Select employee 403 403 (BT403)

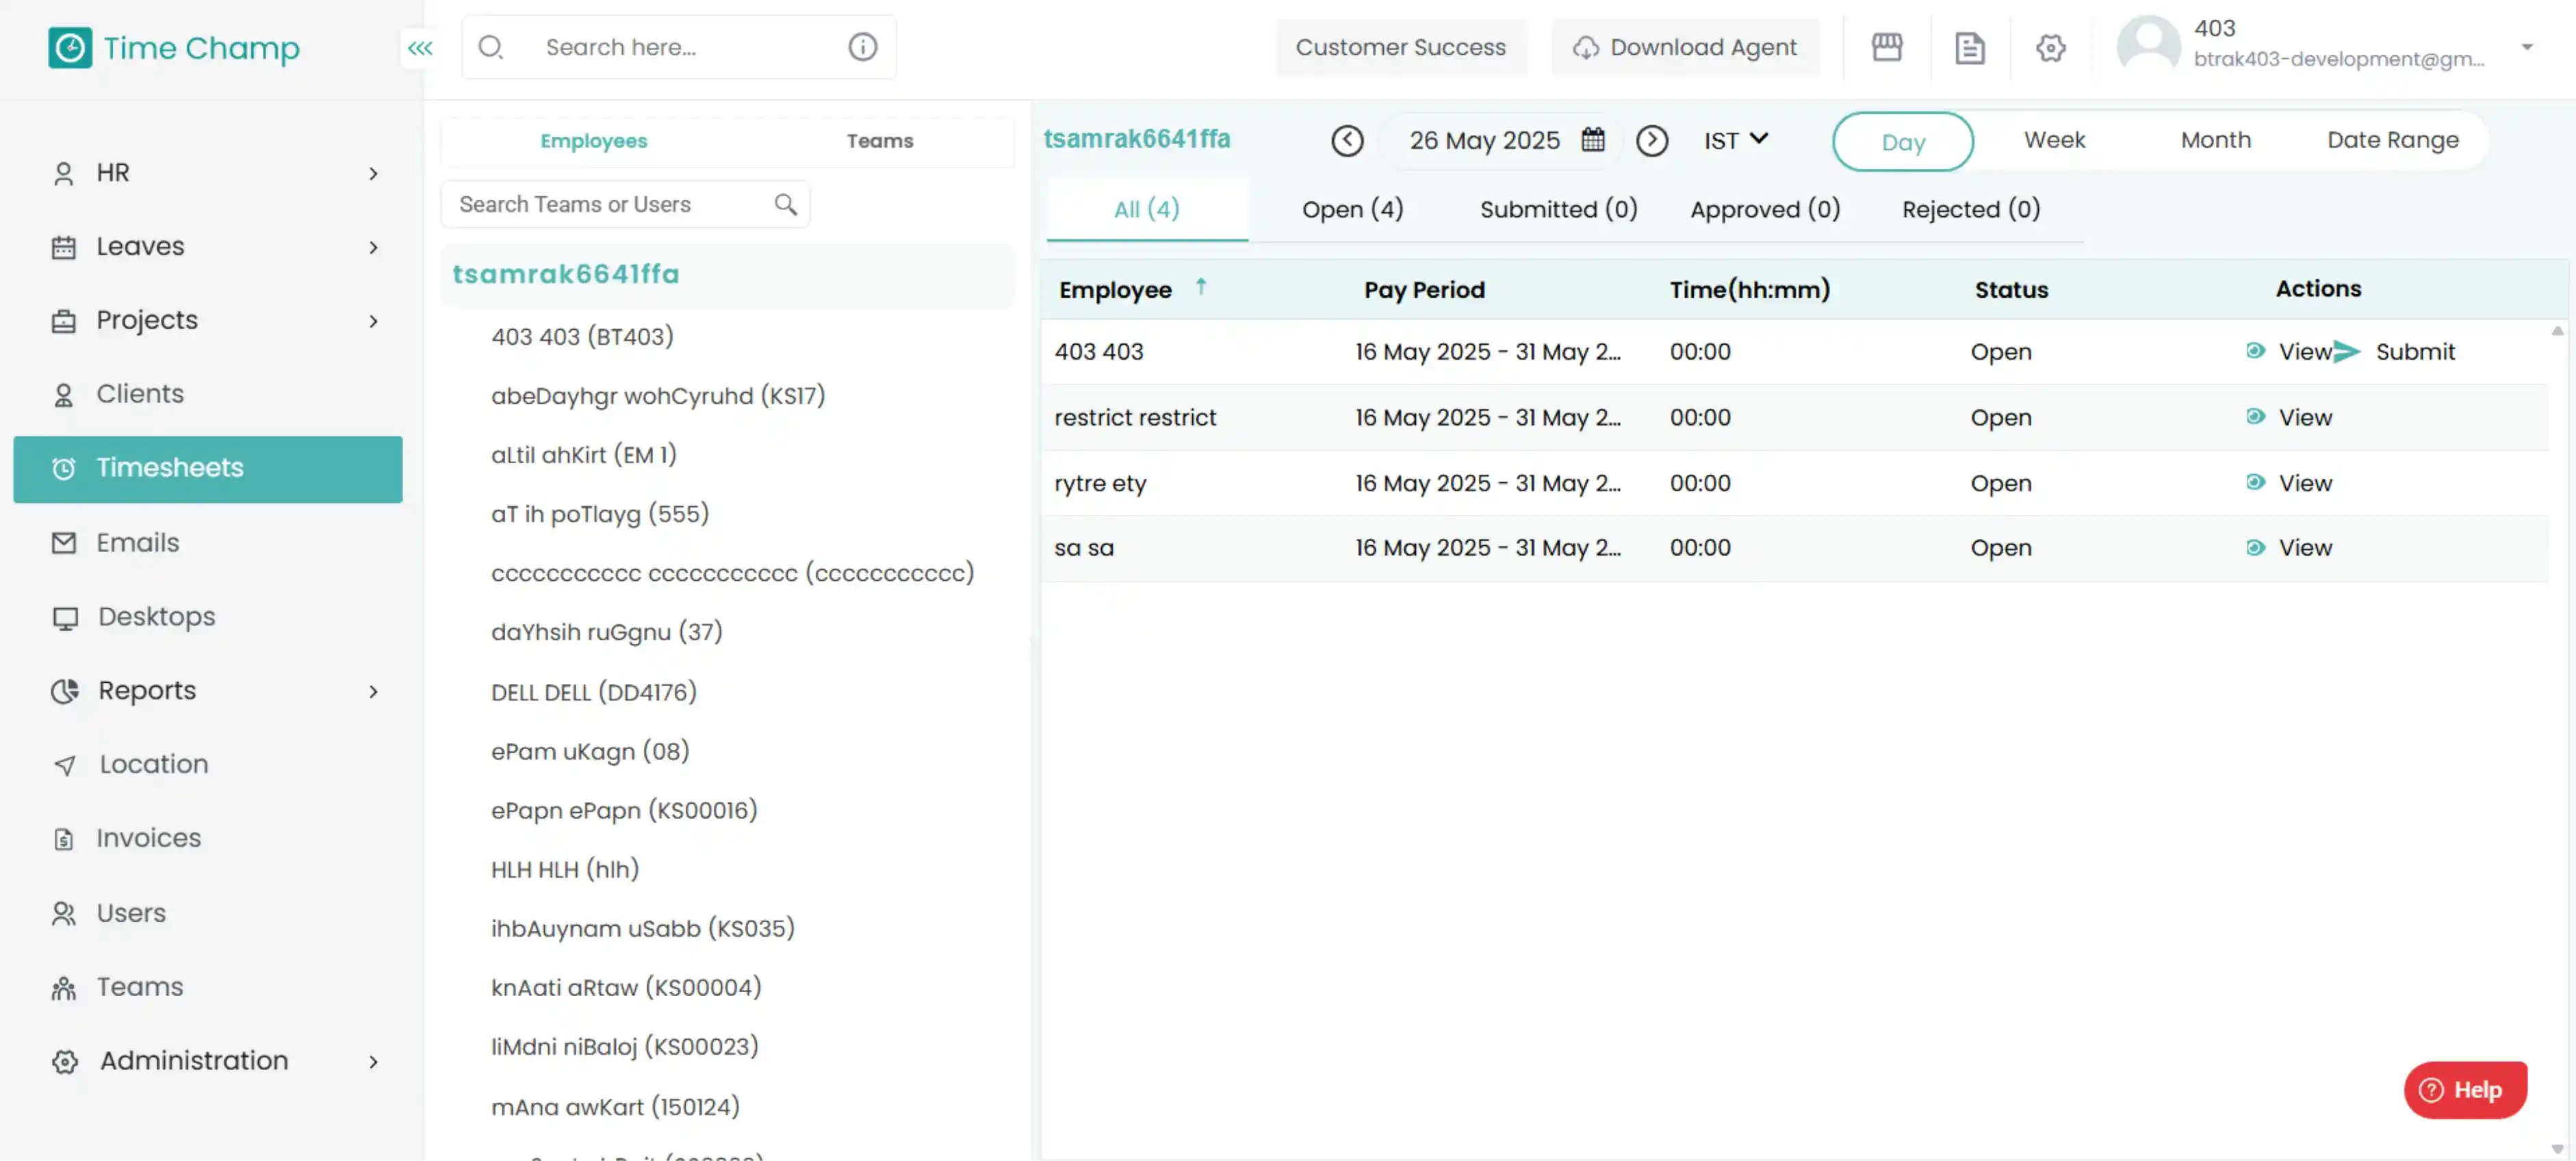click(582, 337)
